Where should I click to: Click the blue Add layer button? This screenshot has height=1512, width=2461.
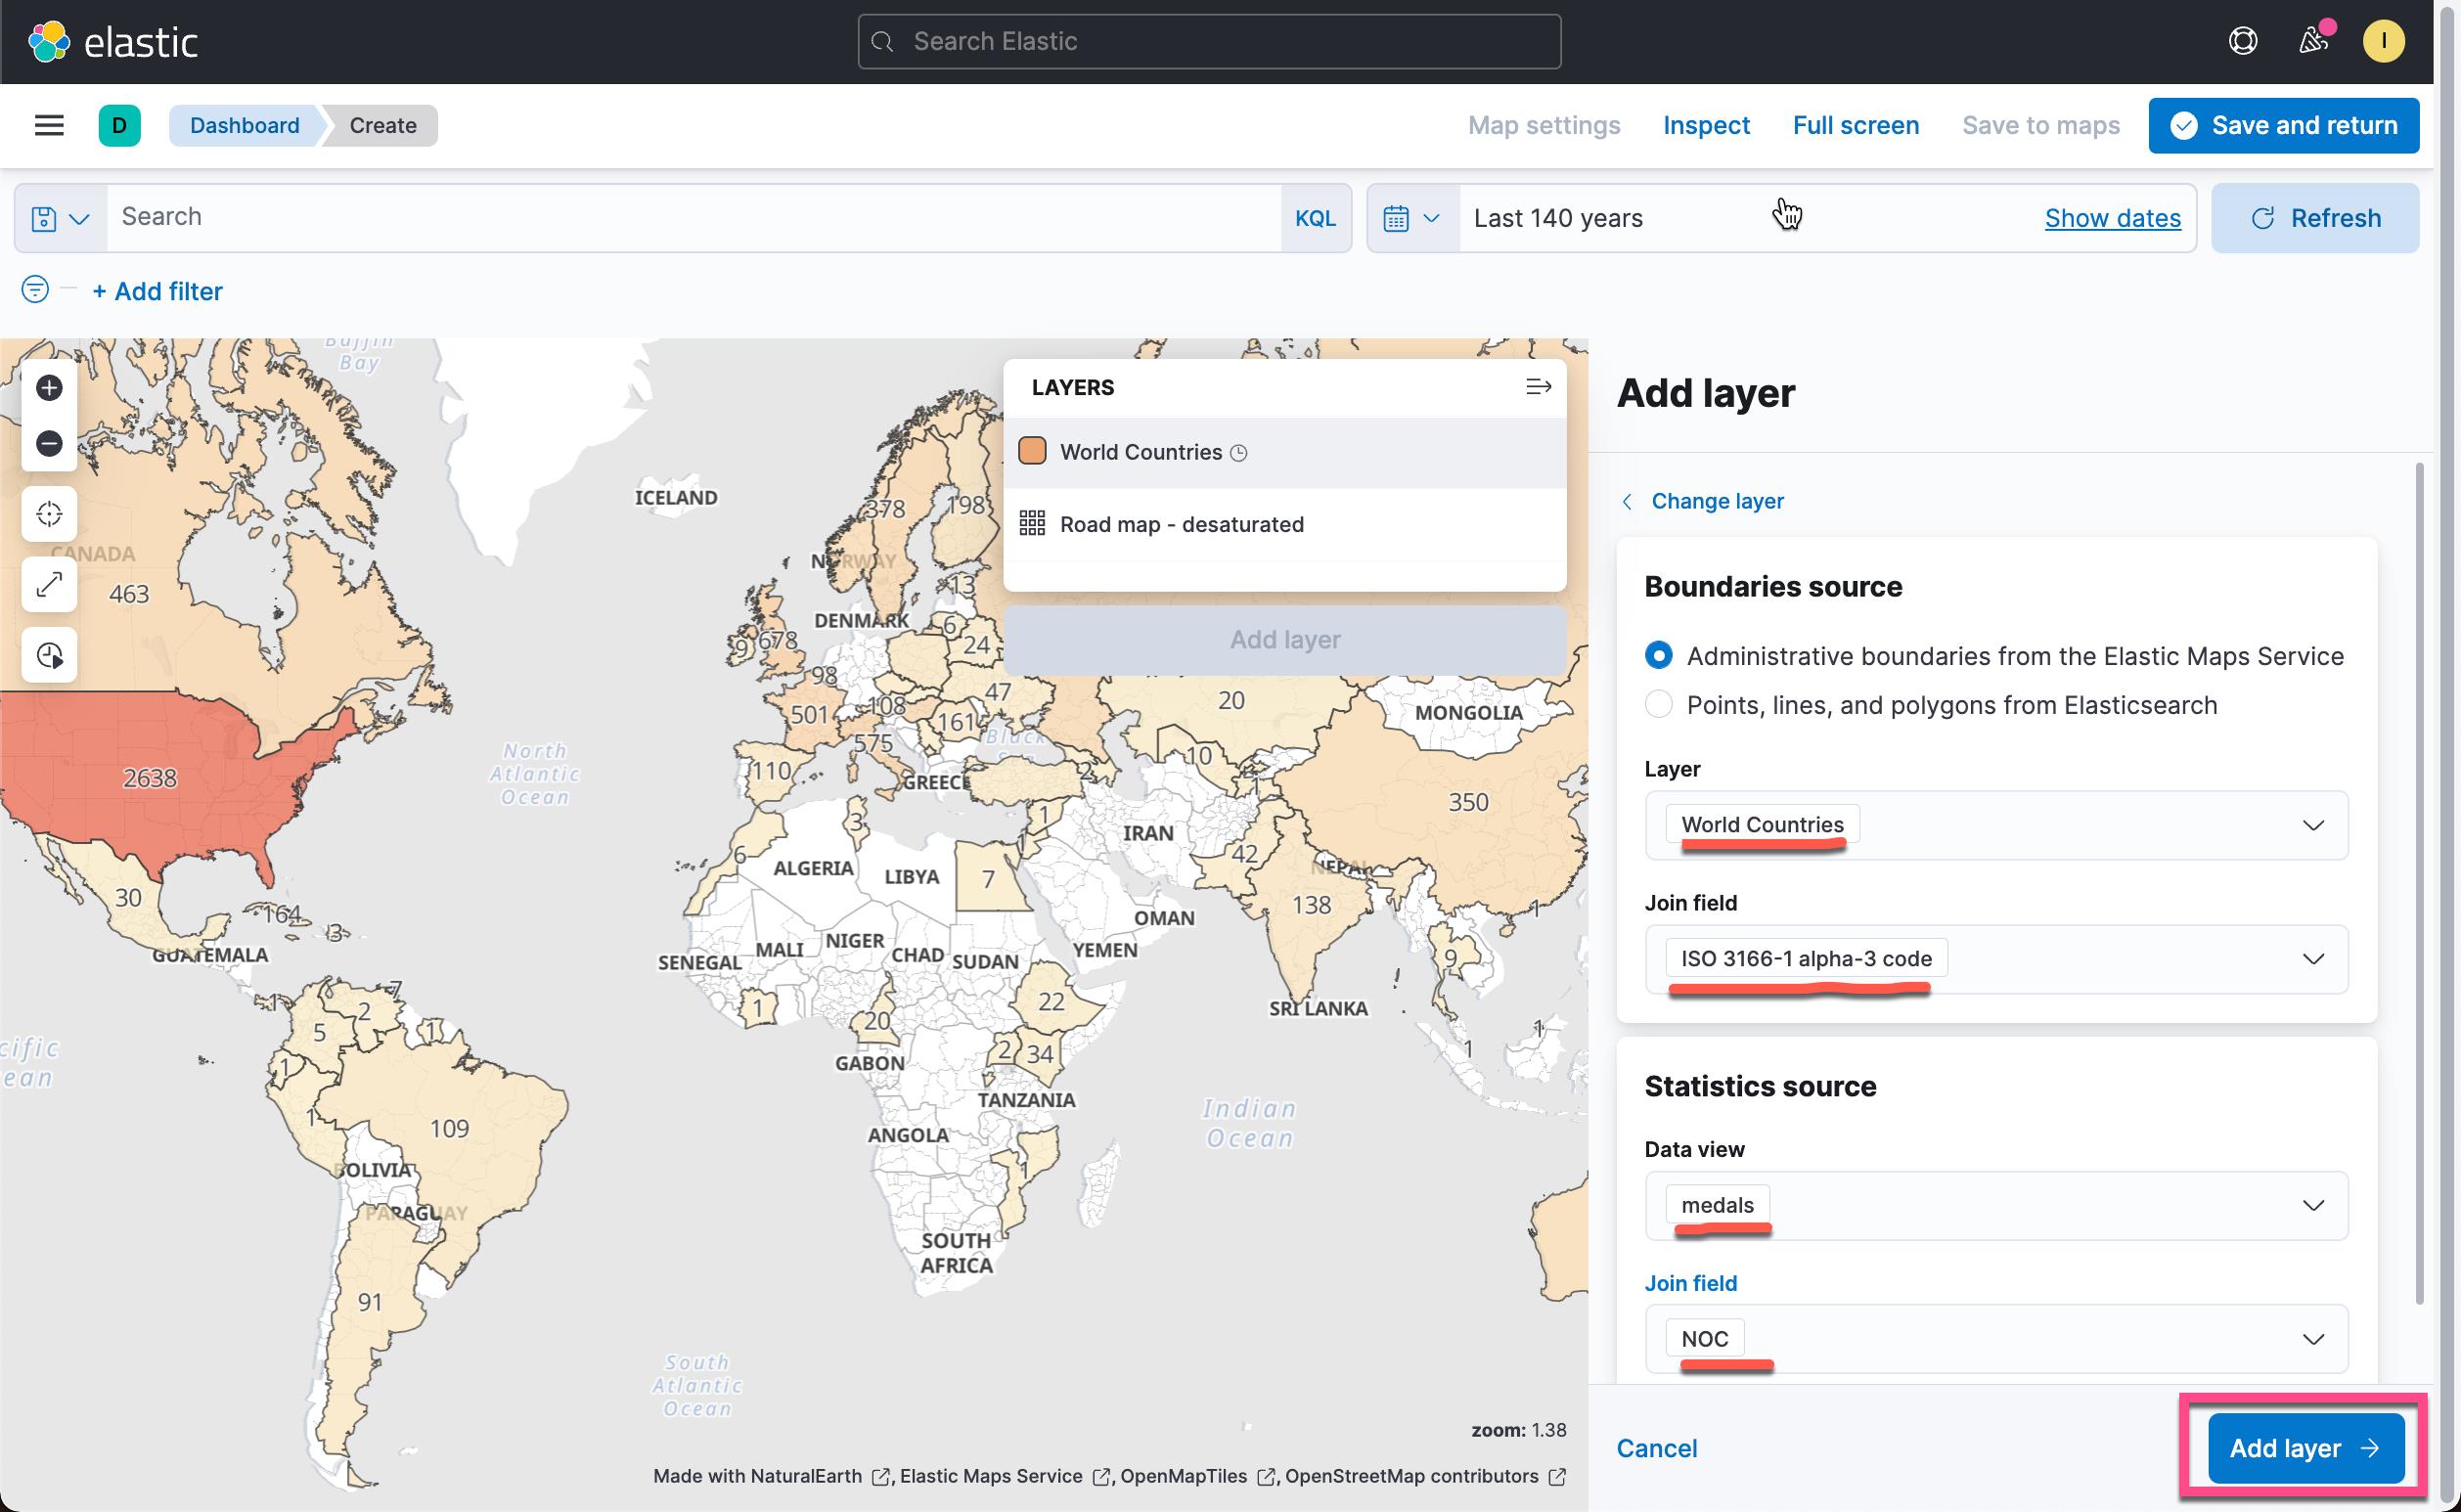[2305, 1448]
